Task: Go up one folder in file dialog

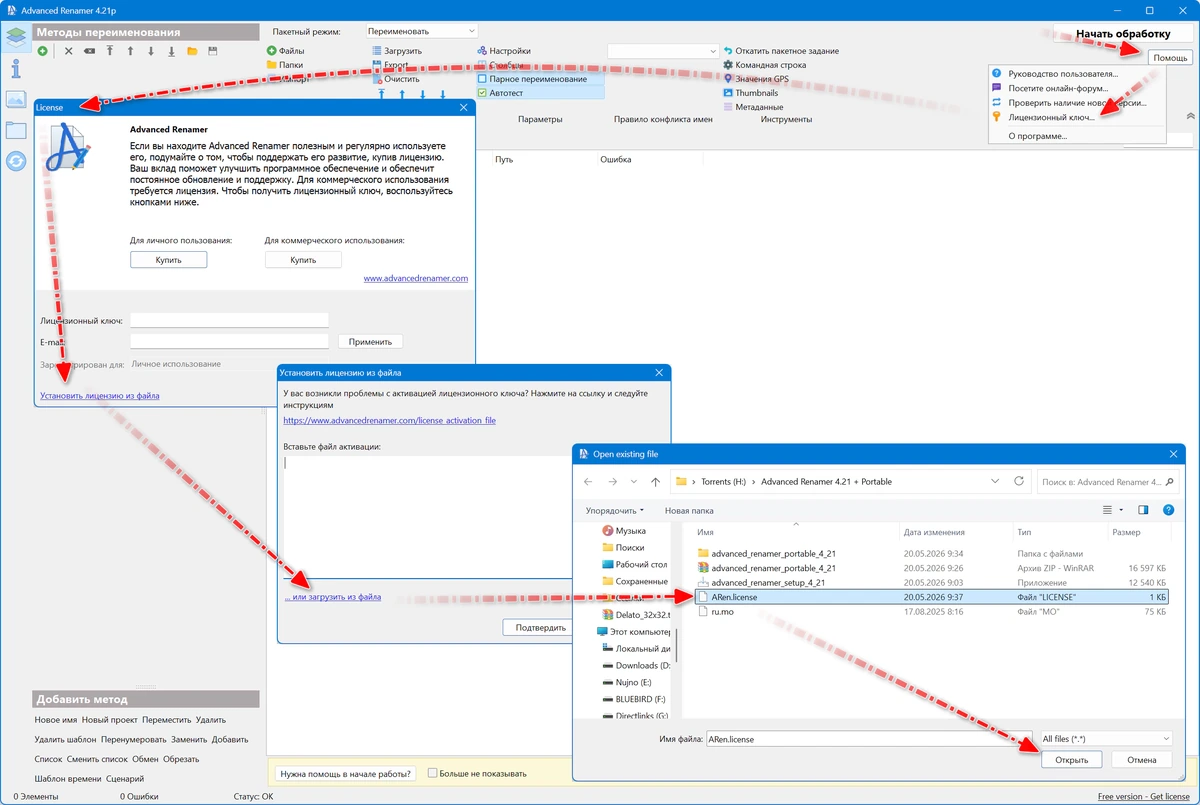Action: tap(655, 482)
